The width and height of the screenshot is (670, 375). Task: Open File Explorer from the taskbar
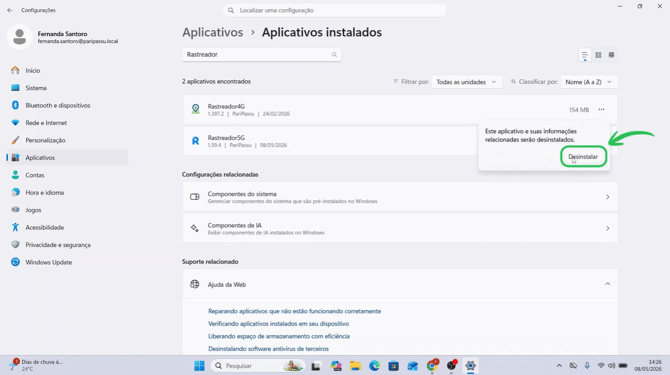355,366
